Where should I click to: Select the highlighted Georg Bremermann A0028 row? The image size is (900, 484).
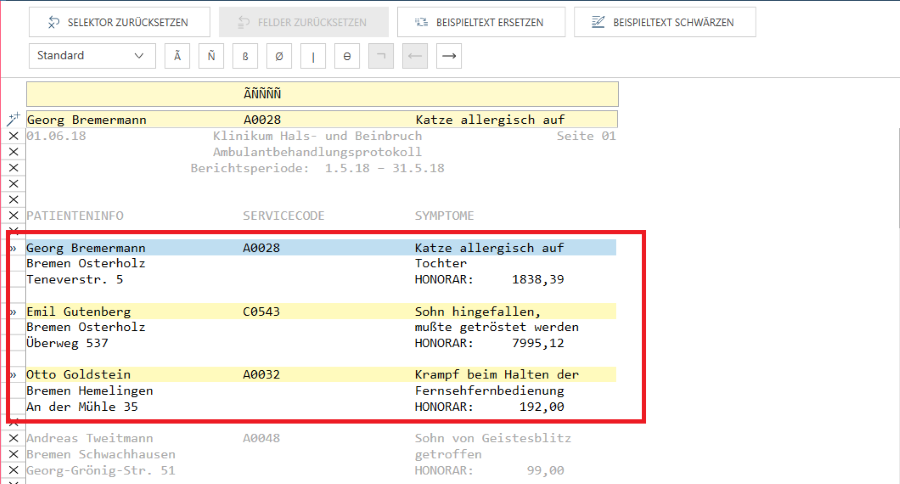pos(320,248)
